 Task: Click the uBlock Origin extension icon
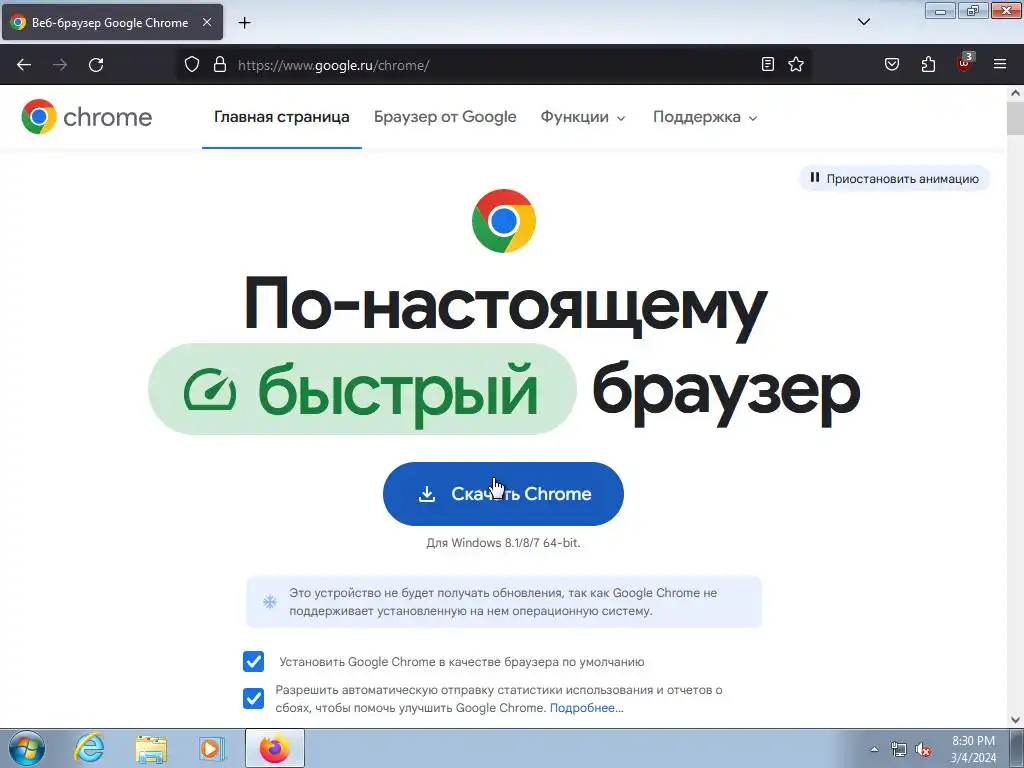pos(965,63)
